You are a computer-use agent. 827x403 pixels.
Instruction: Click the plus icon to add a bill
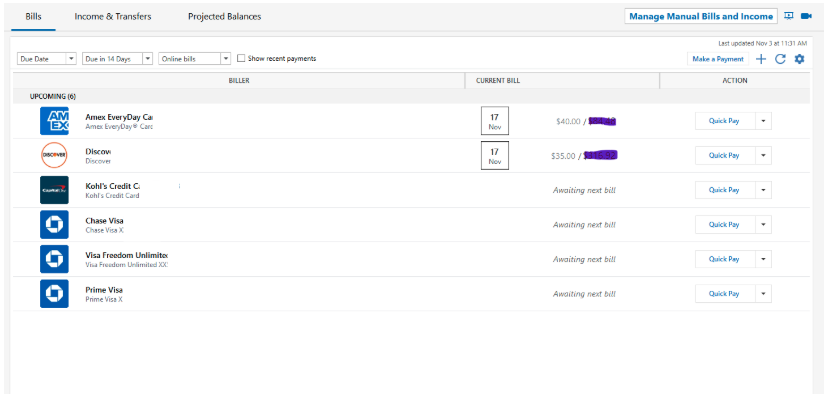click(x=761, y=59)
